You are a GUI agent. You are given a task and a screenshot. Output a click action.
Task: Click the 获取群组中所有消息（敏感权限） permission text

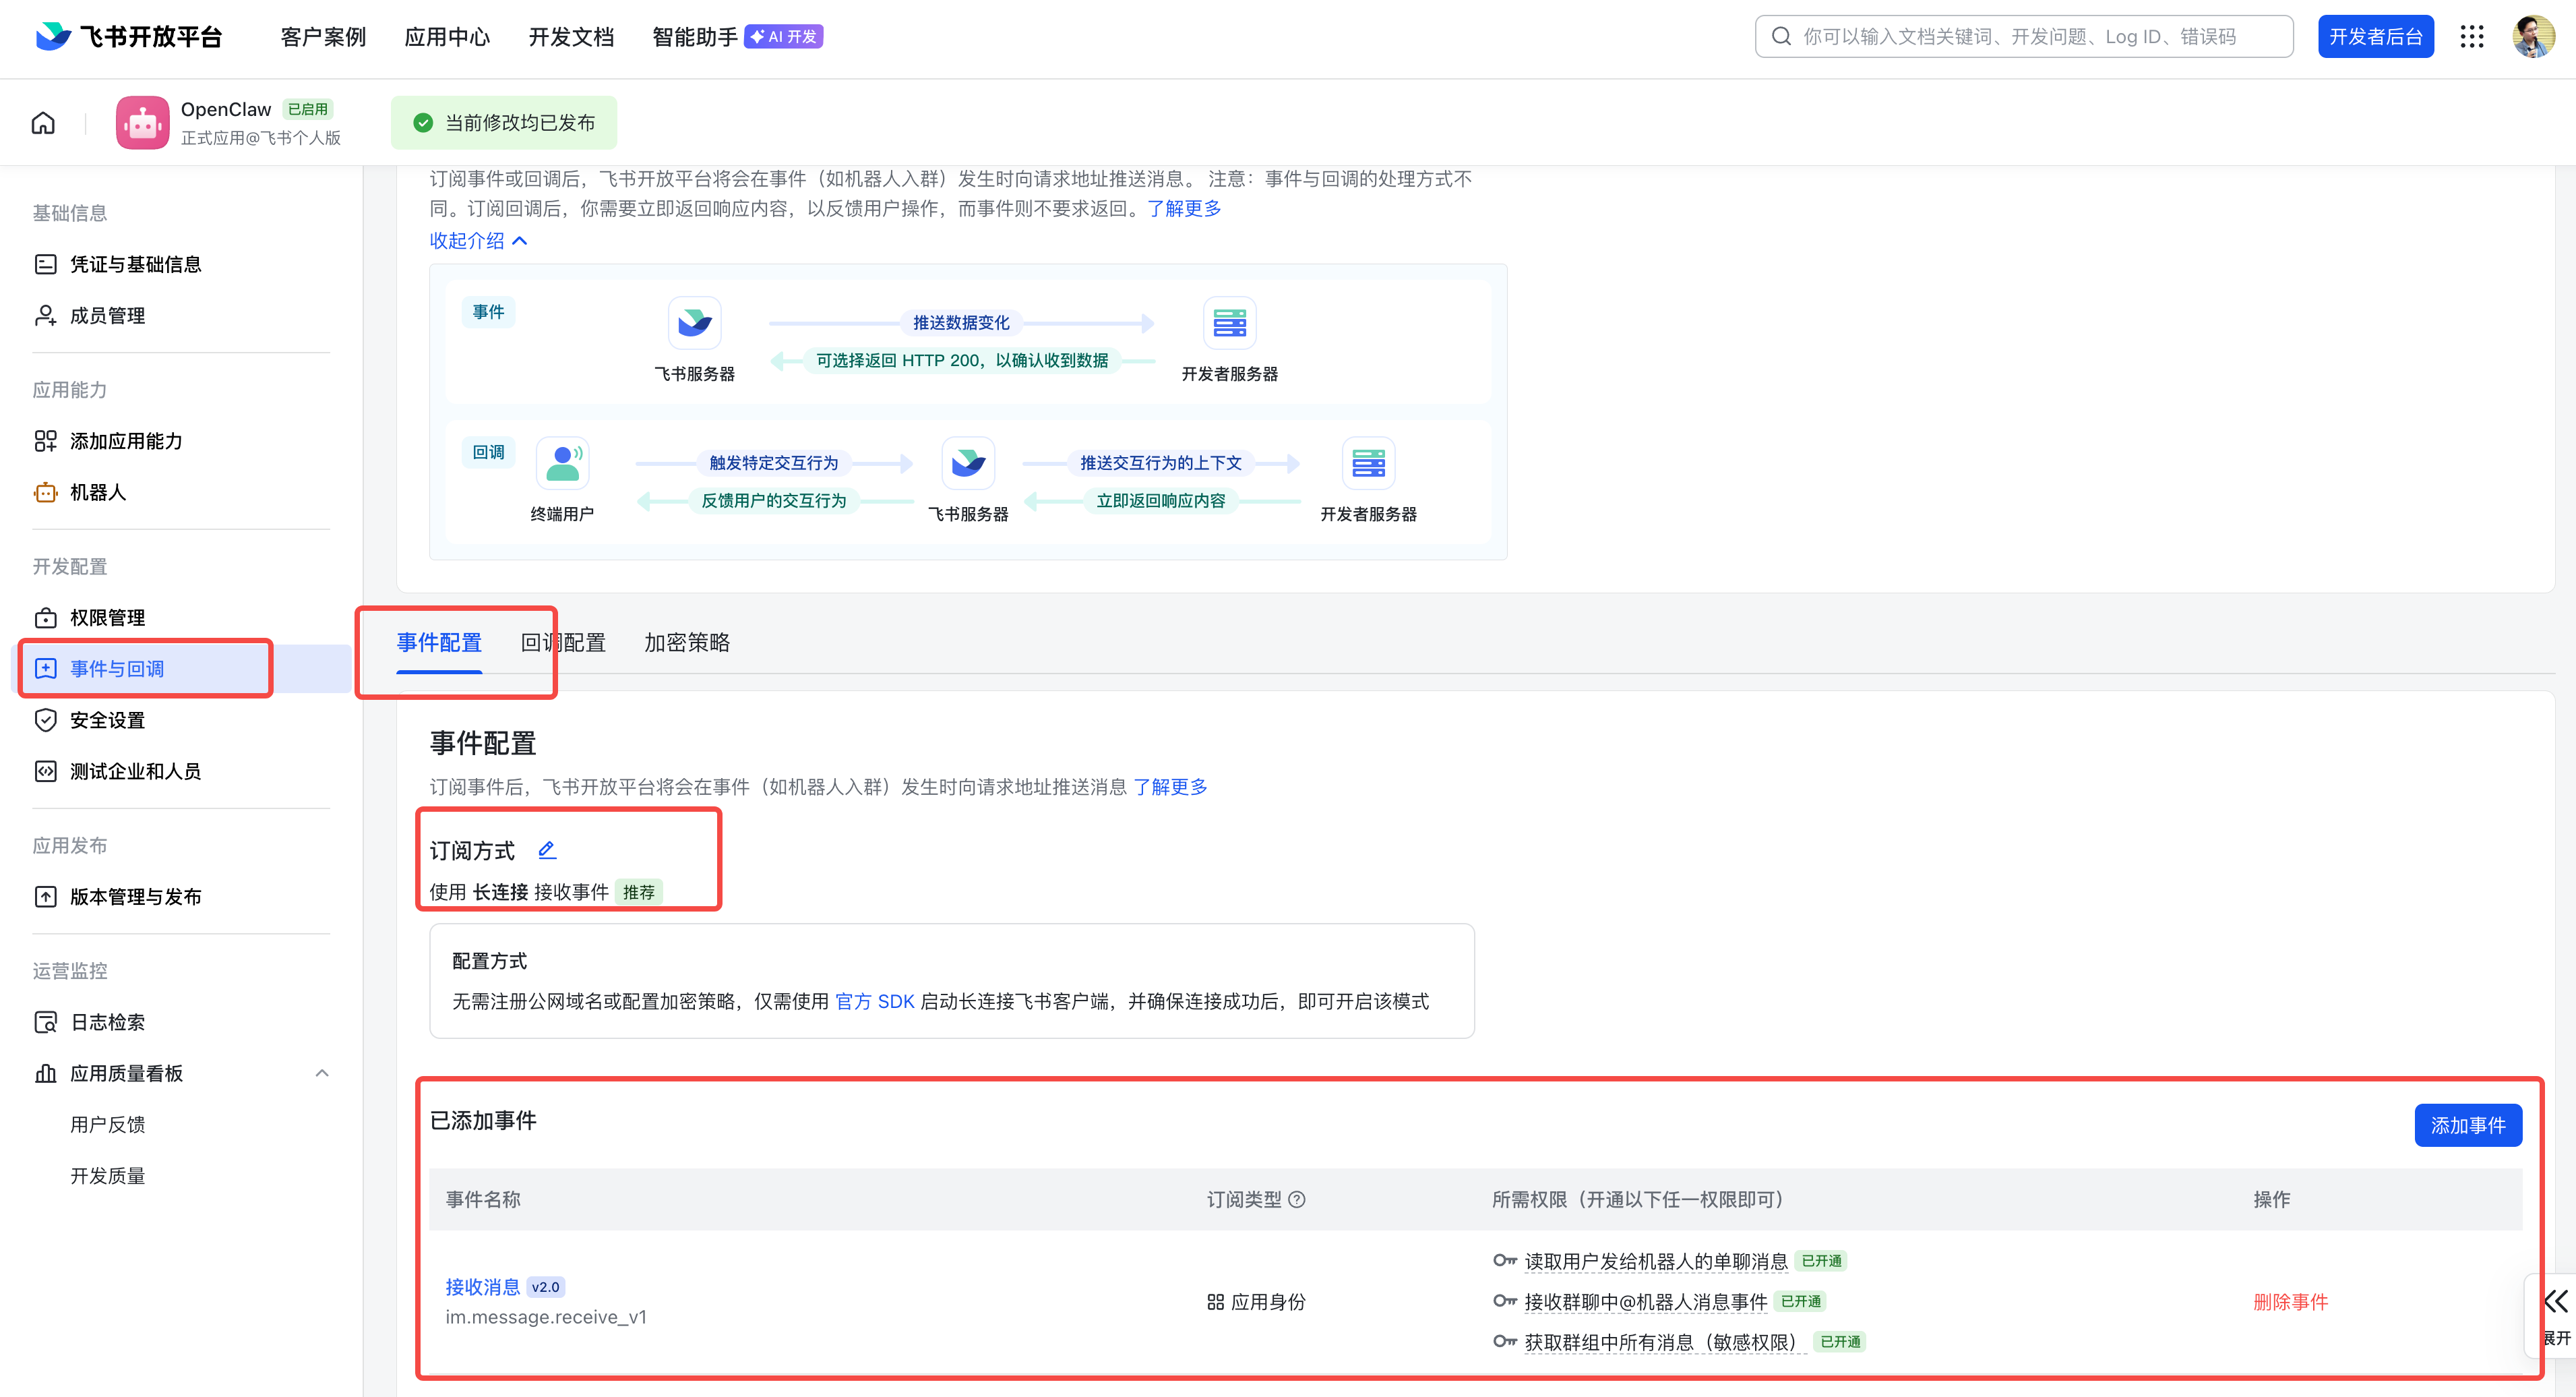1665,1342
